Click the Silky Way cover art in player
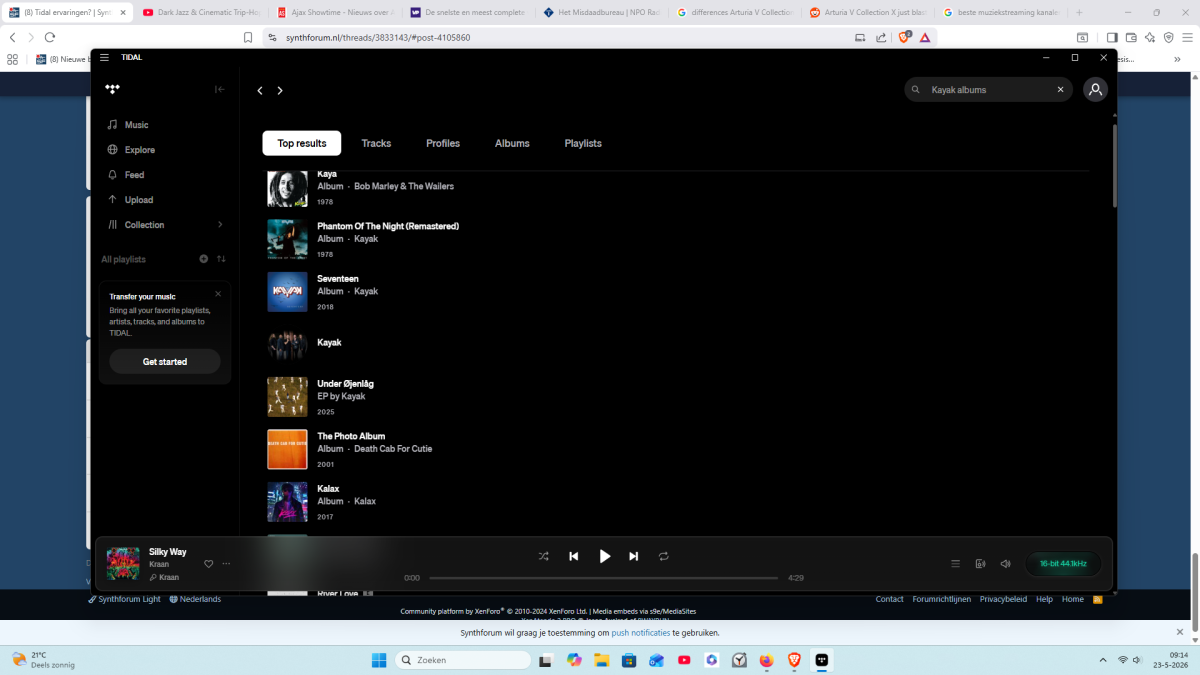1200x675 pixels. click(x=123, y=564)
